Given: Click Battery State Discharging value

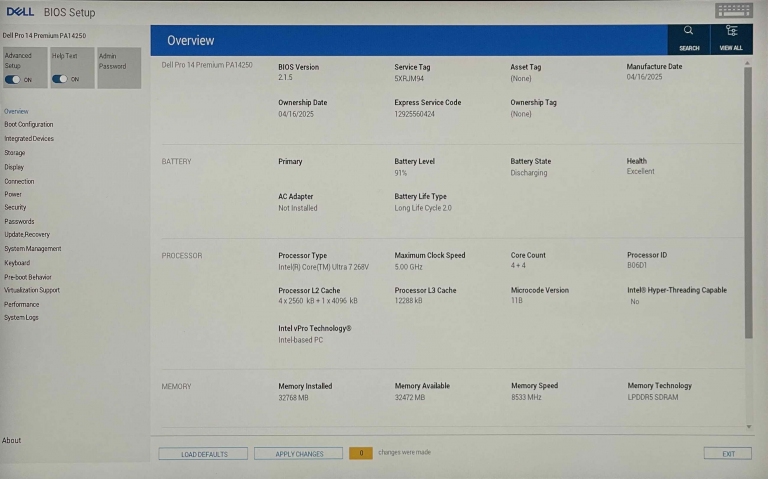Looking at the screenshot, I should [529, 173].
